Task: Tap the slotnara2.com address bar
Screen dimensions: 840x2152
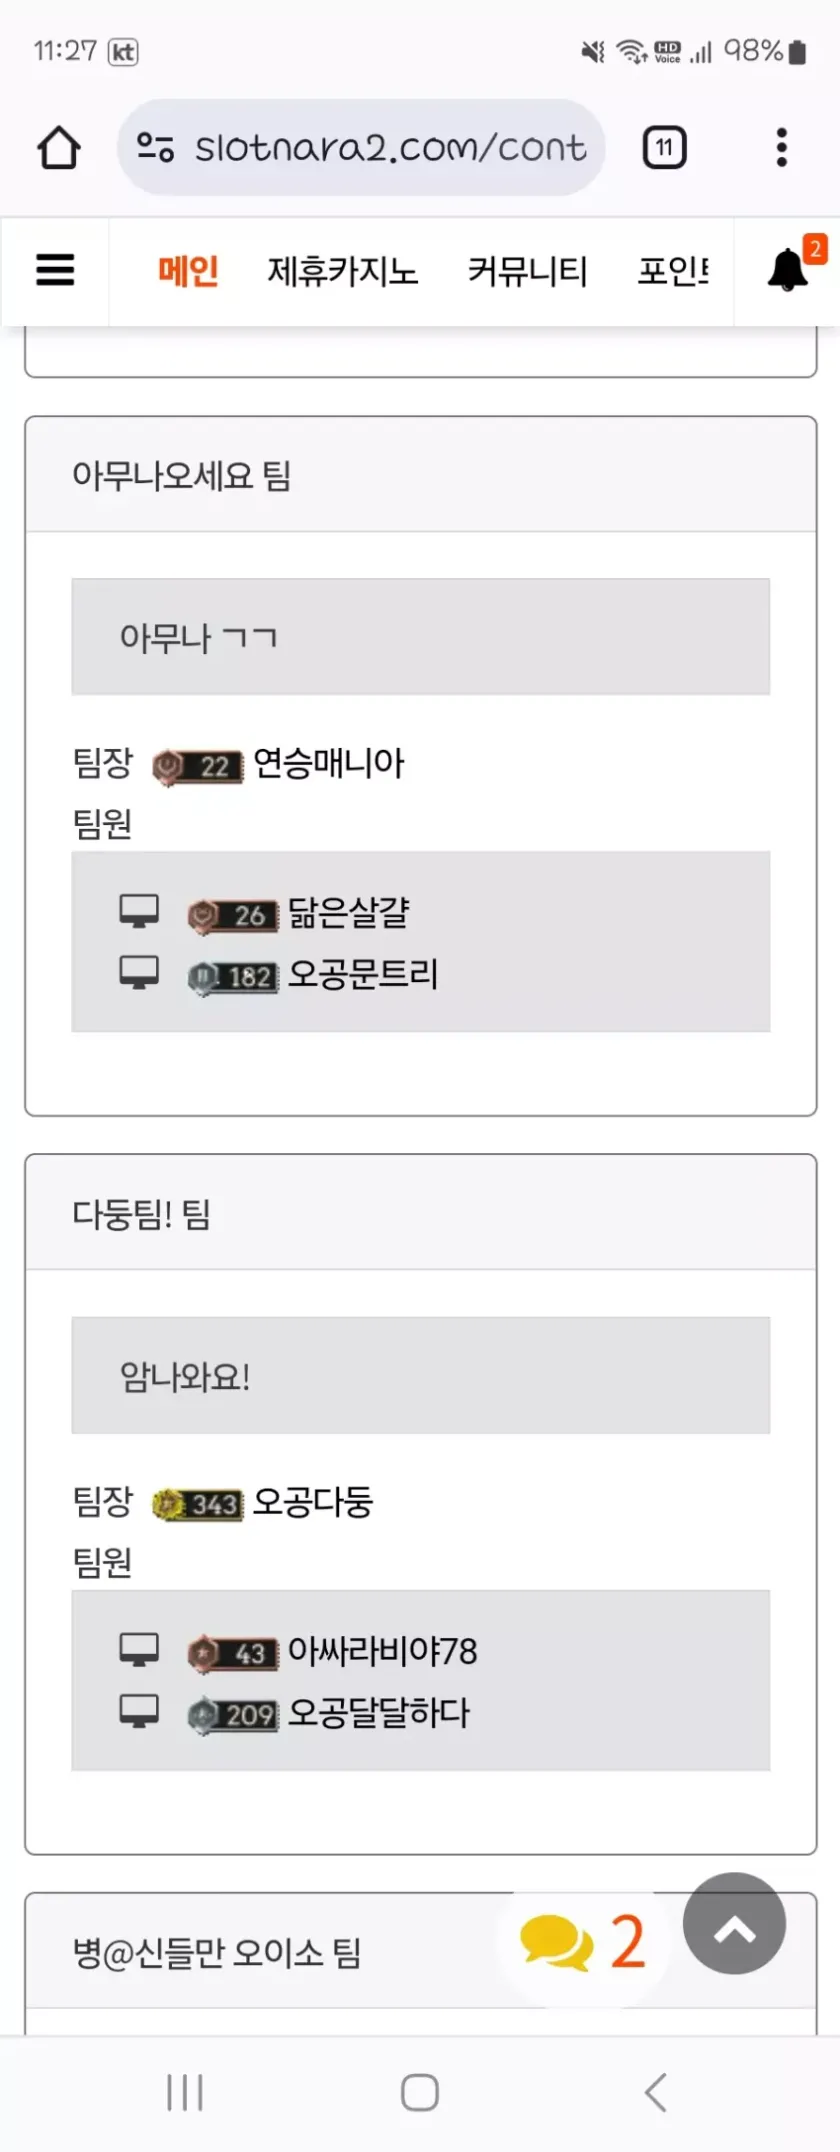Action: pos(390,148)
